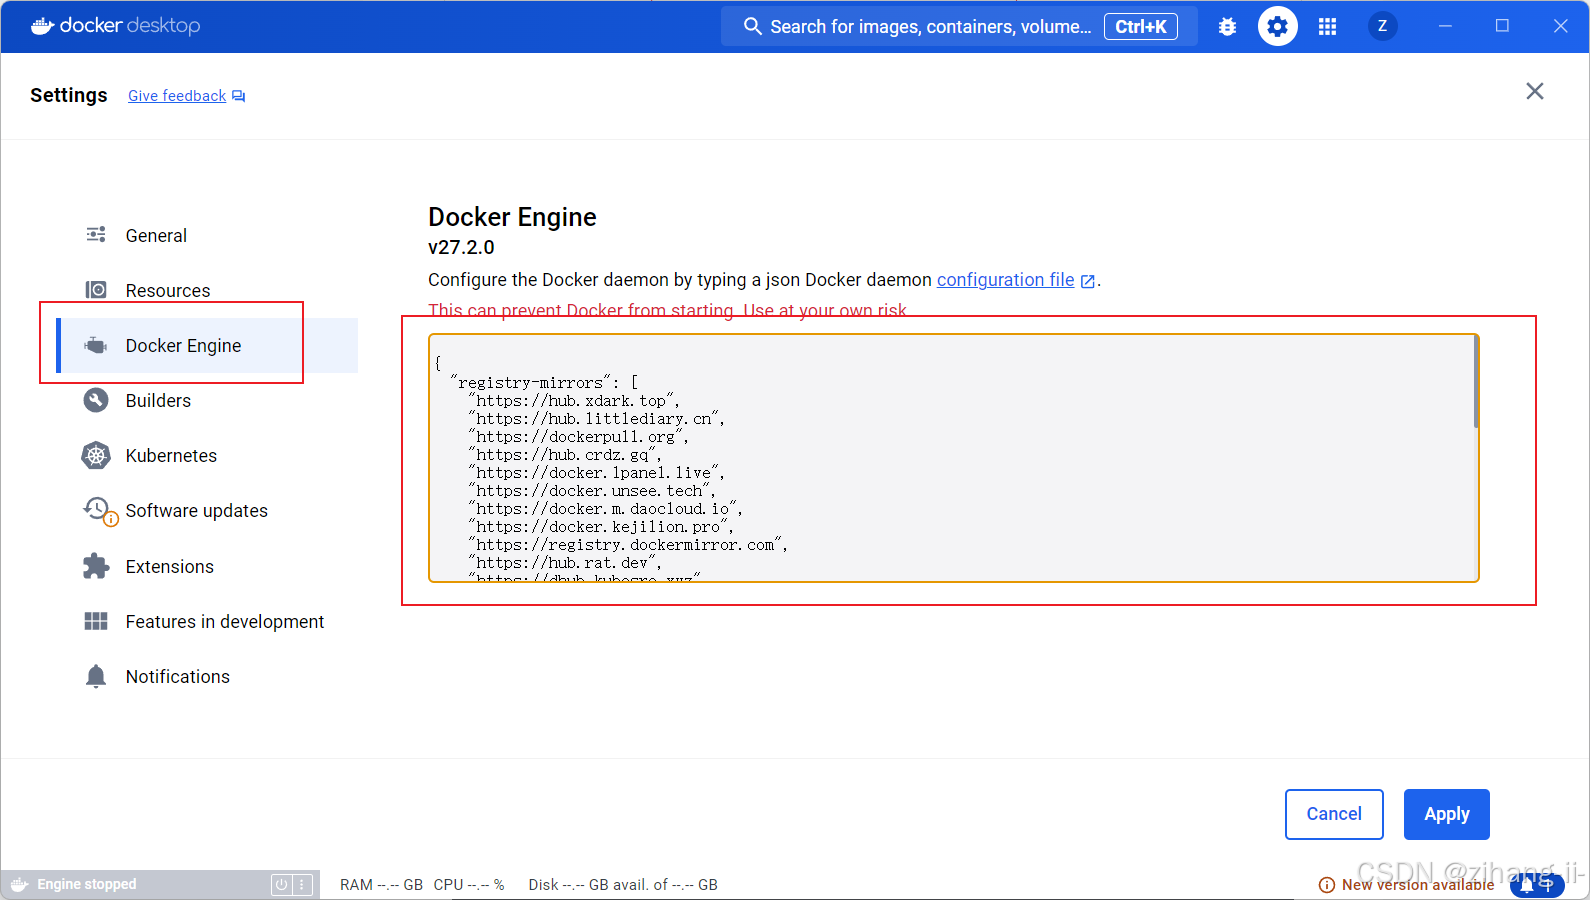
Task: Click the https://hub.littlediary.cn line
Action: pos(597,419)
